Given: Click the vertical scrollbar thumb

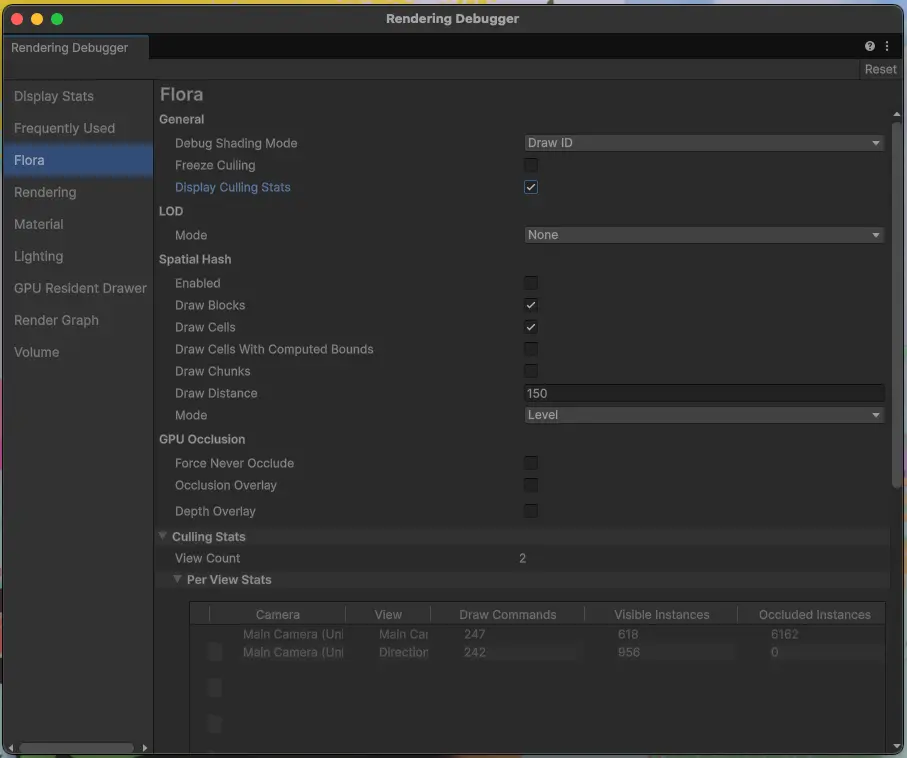Looking at the screenshot, I should coord(897,304).
